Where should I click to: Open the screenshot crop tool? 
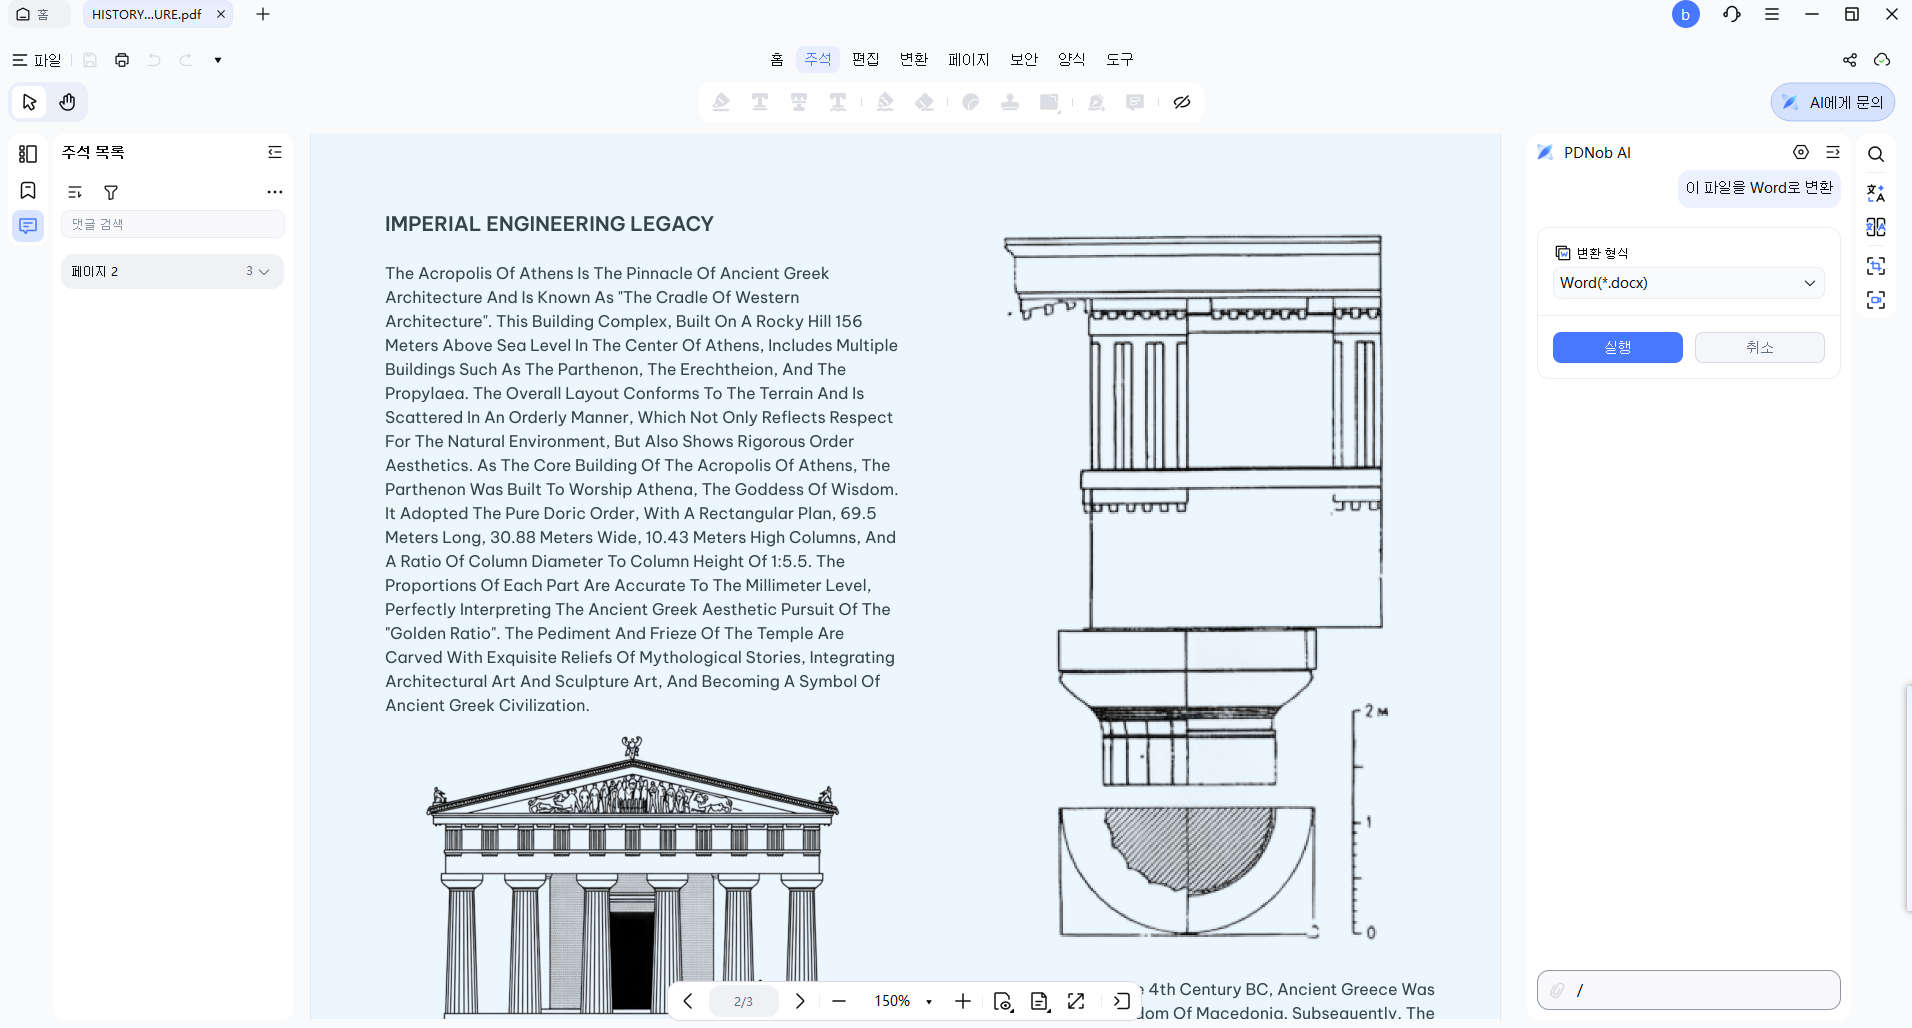click(x=1876, y=265)
